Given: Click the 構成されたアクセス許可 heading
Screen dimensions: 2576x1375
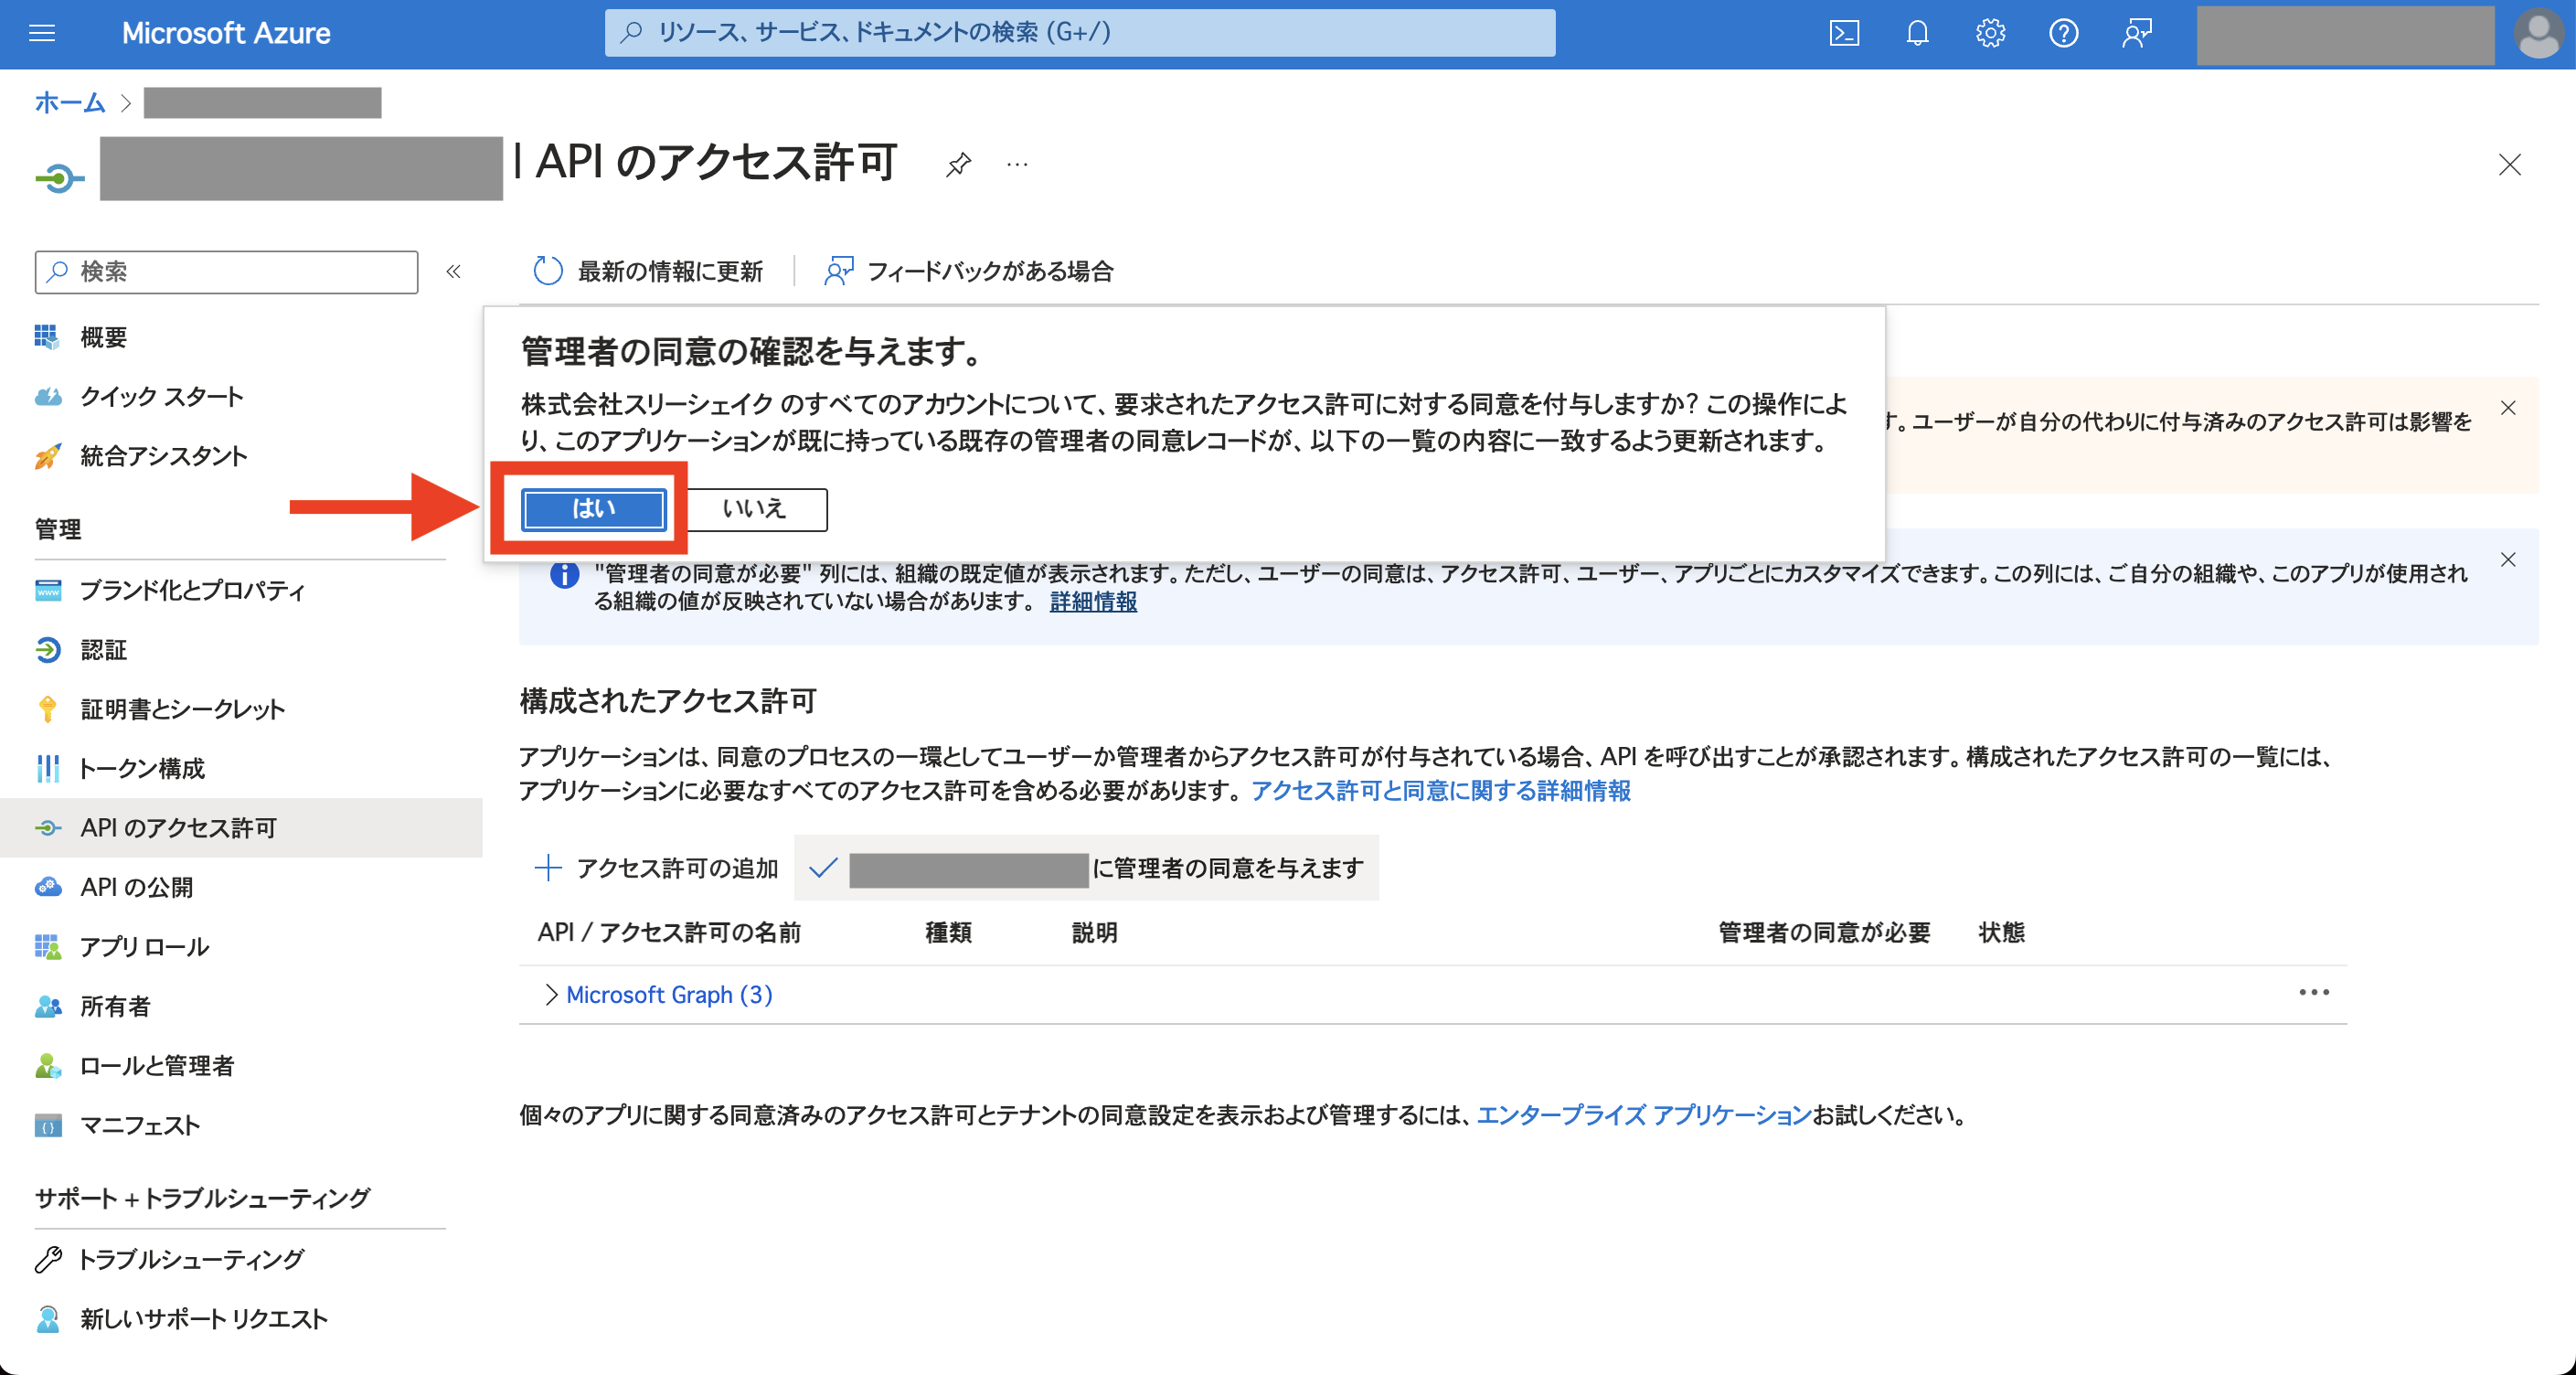Looking at the screenshot, I should point(668,701).
